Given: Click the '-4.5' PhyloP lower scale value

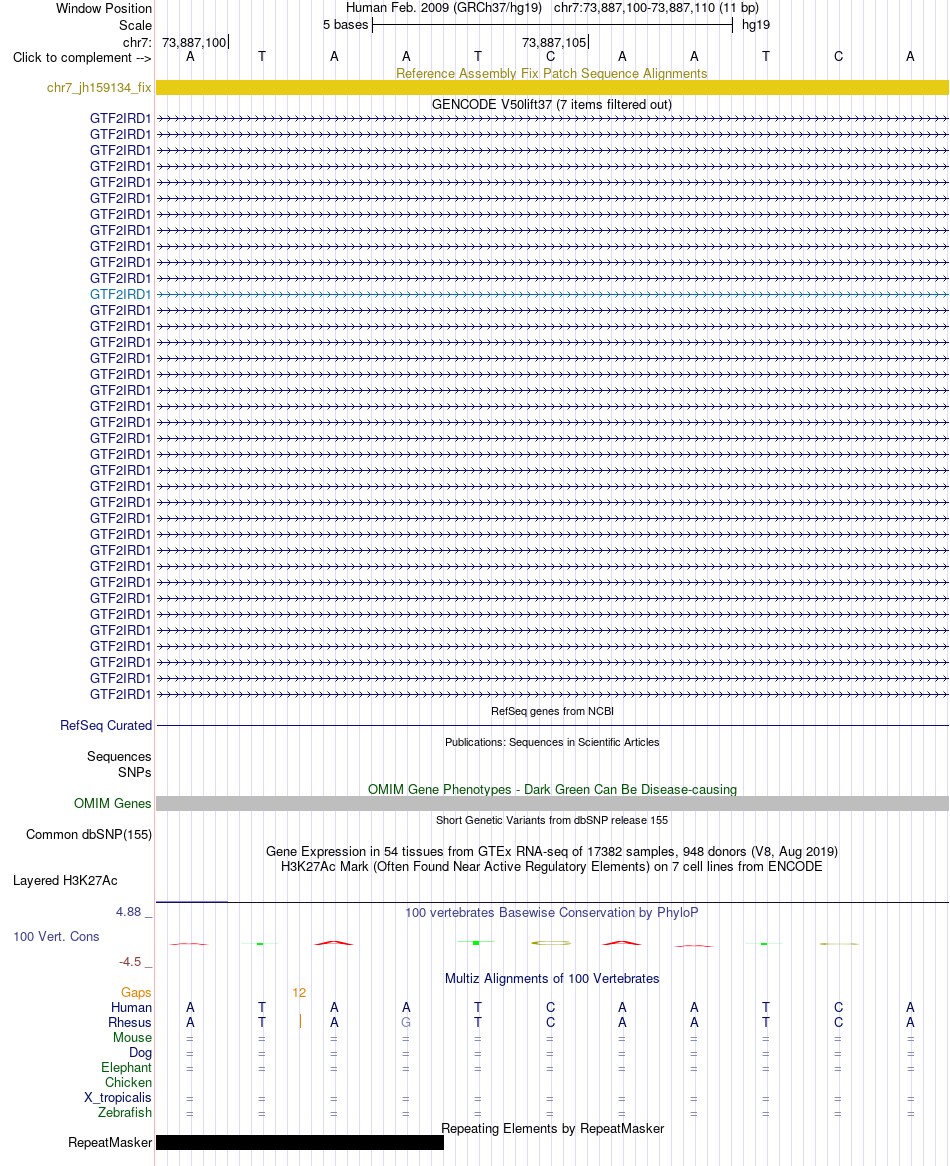Looking at the screenshot, I should point(130,962).
